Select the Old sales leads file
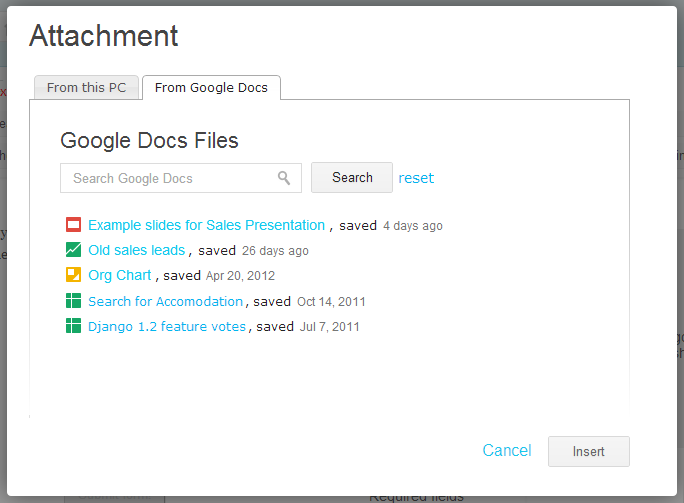This screenshot has width=684, height=503. 137,250
